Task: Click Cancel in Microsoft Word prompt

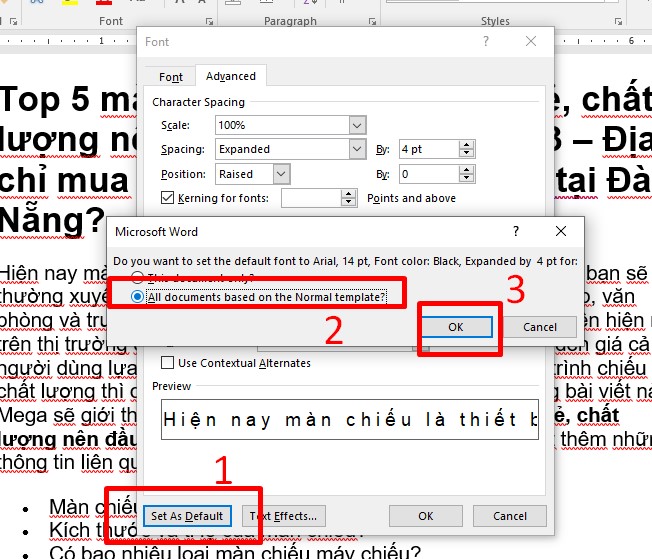Action: click(540, 327)
